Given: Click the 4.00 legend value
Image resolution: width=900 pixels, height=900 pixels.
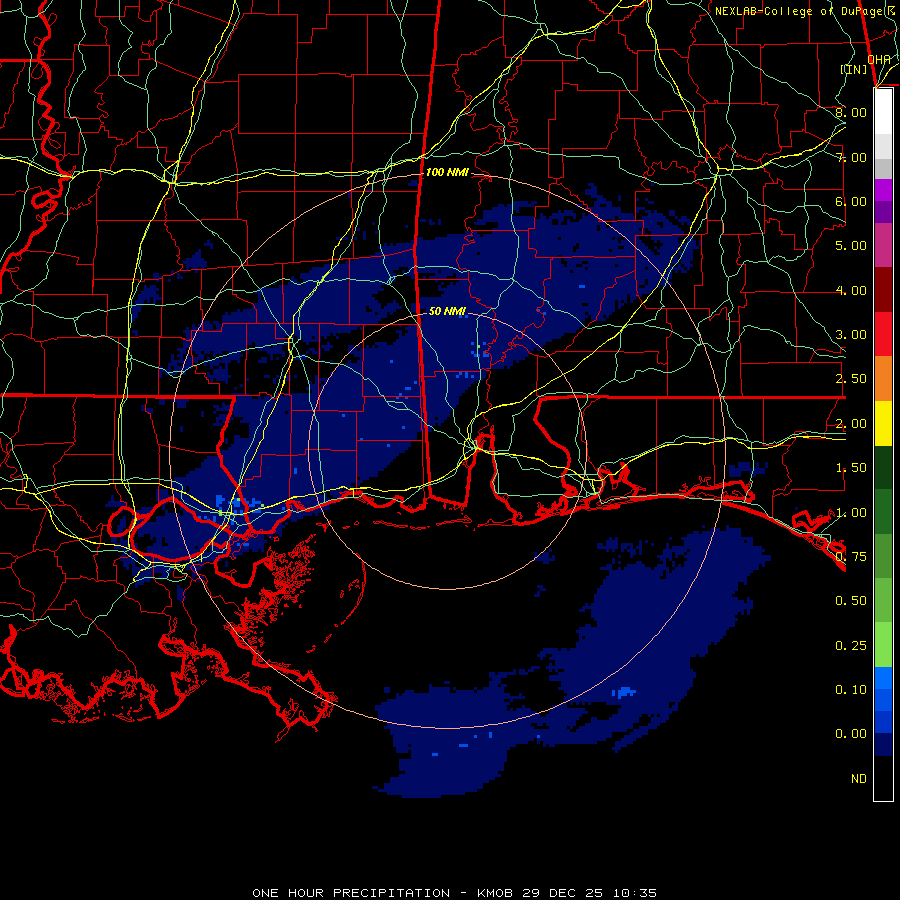Looking at the screenshot, I should 851,290.
